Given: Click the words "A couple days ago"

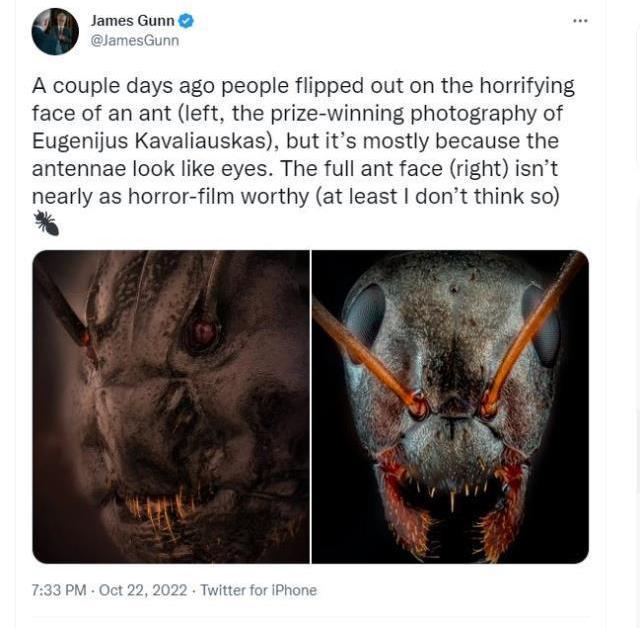Looking at the screenshot, I should click(108, 87).
